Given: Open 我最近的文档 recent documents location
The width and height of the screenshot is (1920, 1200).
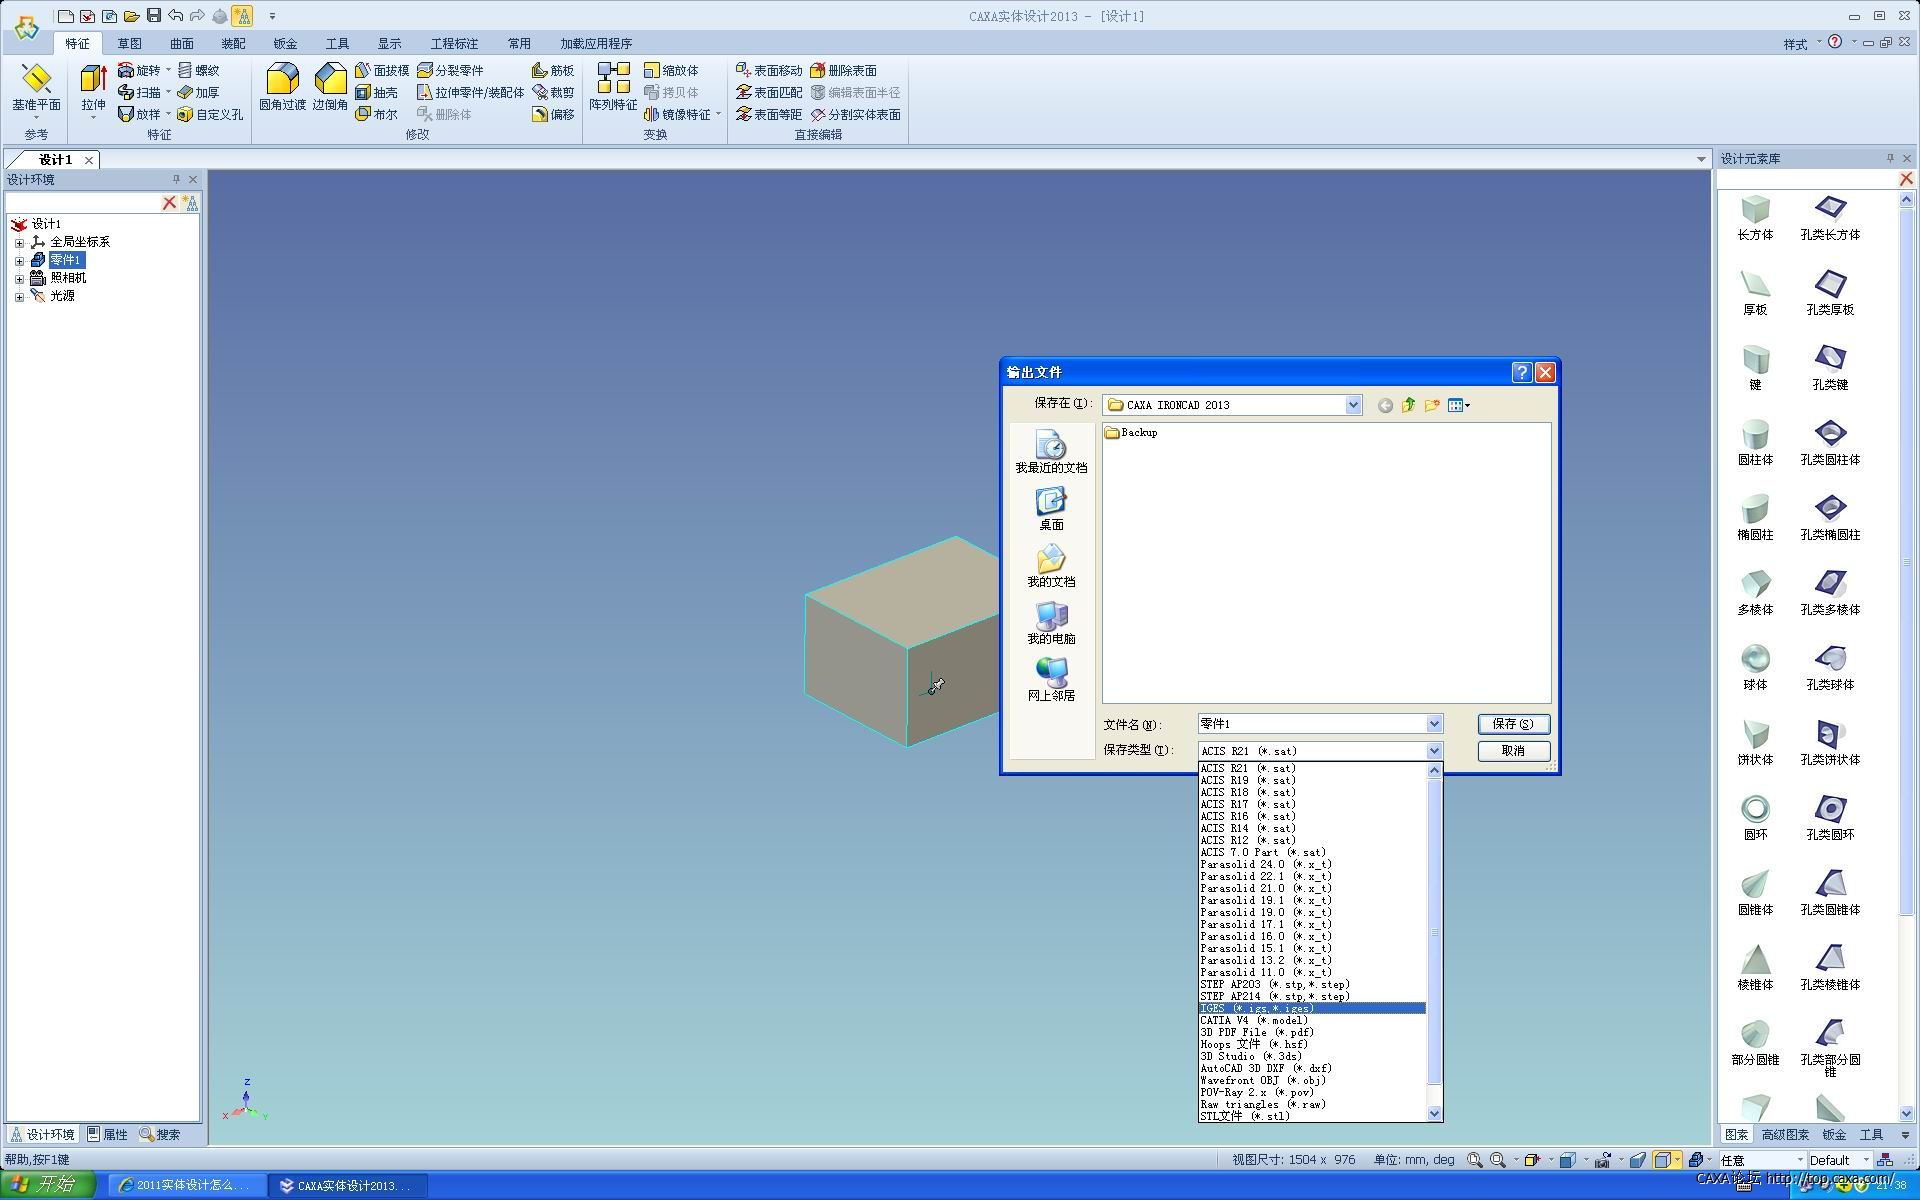Looking at the screenshot, I should click(x=1051, y=452).
